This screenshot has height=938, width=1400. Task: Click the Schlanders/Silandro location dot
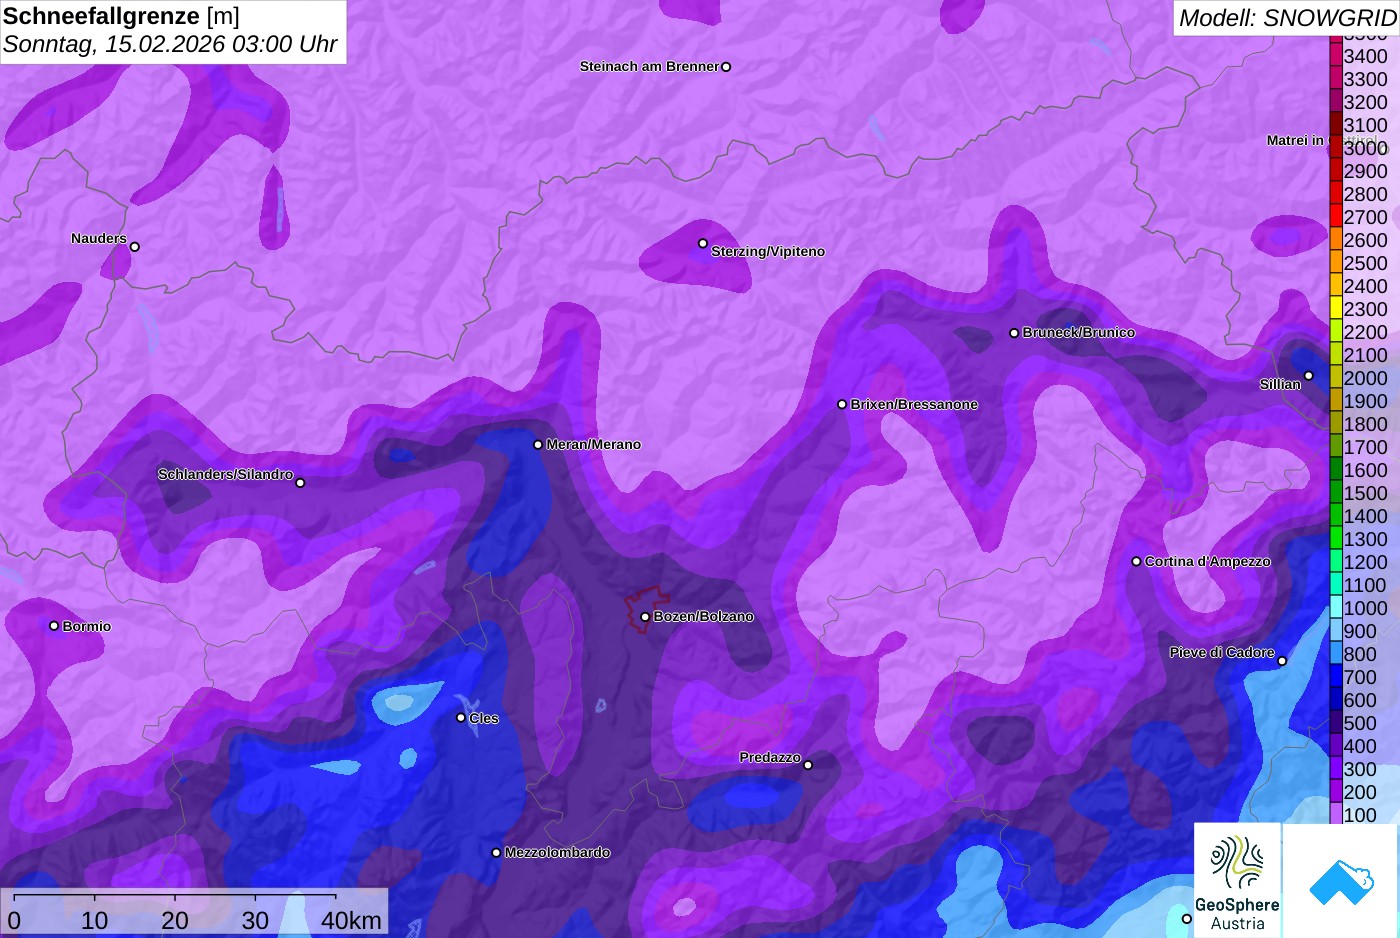point(300,483)
